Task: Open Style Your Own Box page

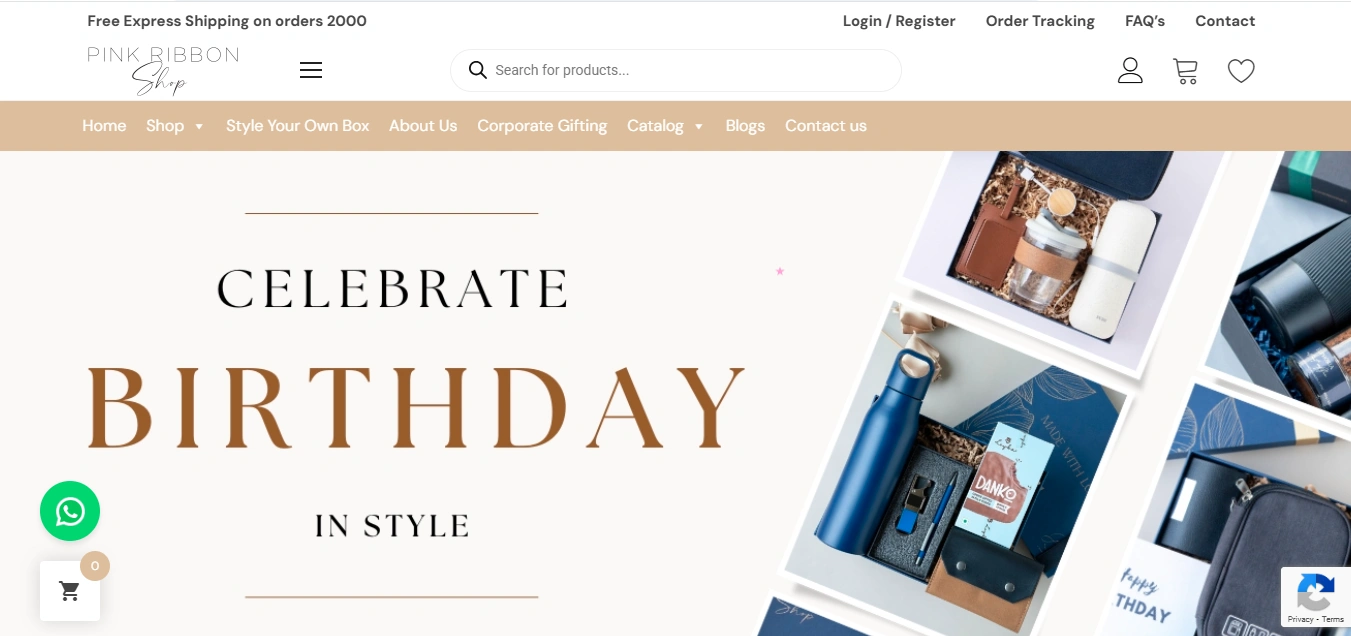Action: (297, 126)
